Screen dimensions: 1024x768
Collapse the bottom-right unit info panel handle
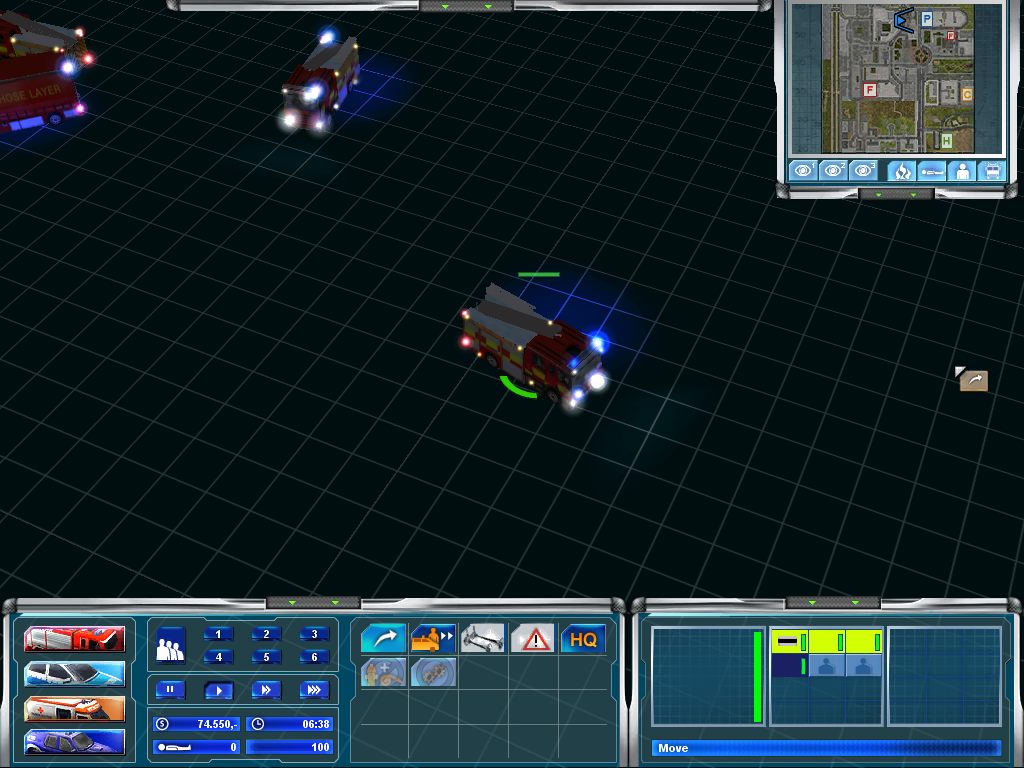coord(833,602)
